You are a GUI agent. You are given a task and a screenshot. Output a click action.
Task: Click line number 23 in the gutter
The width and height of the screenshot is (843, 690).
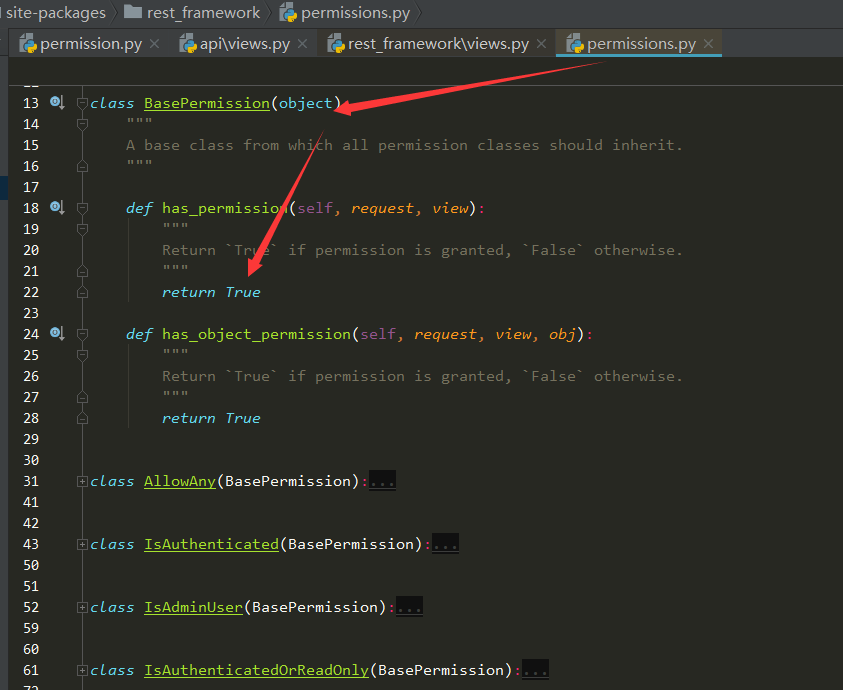tap(31, 313)
